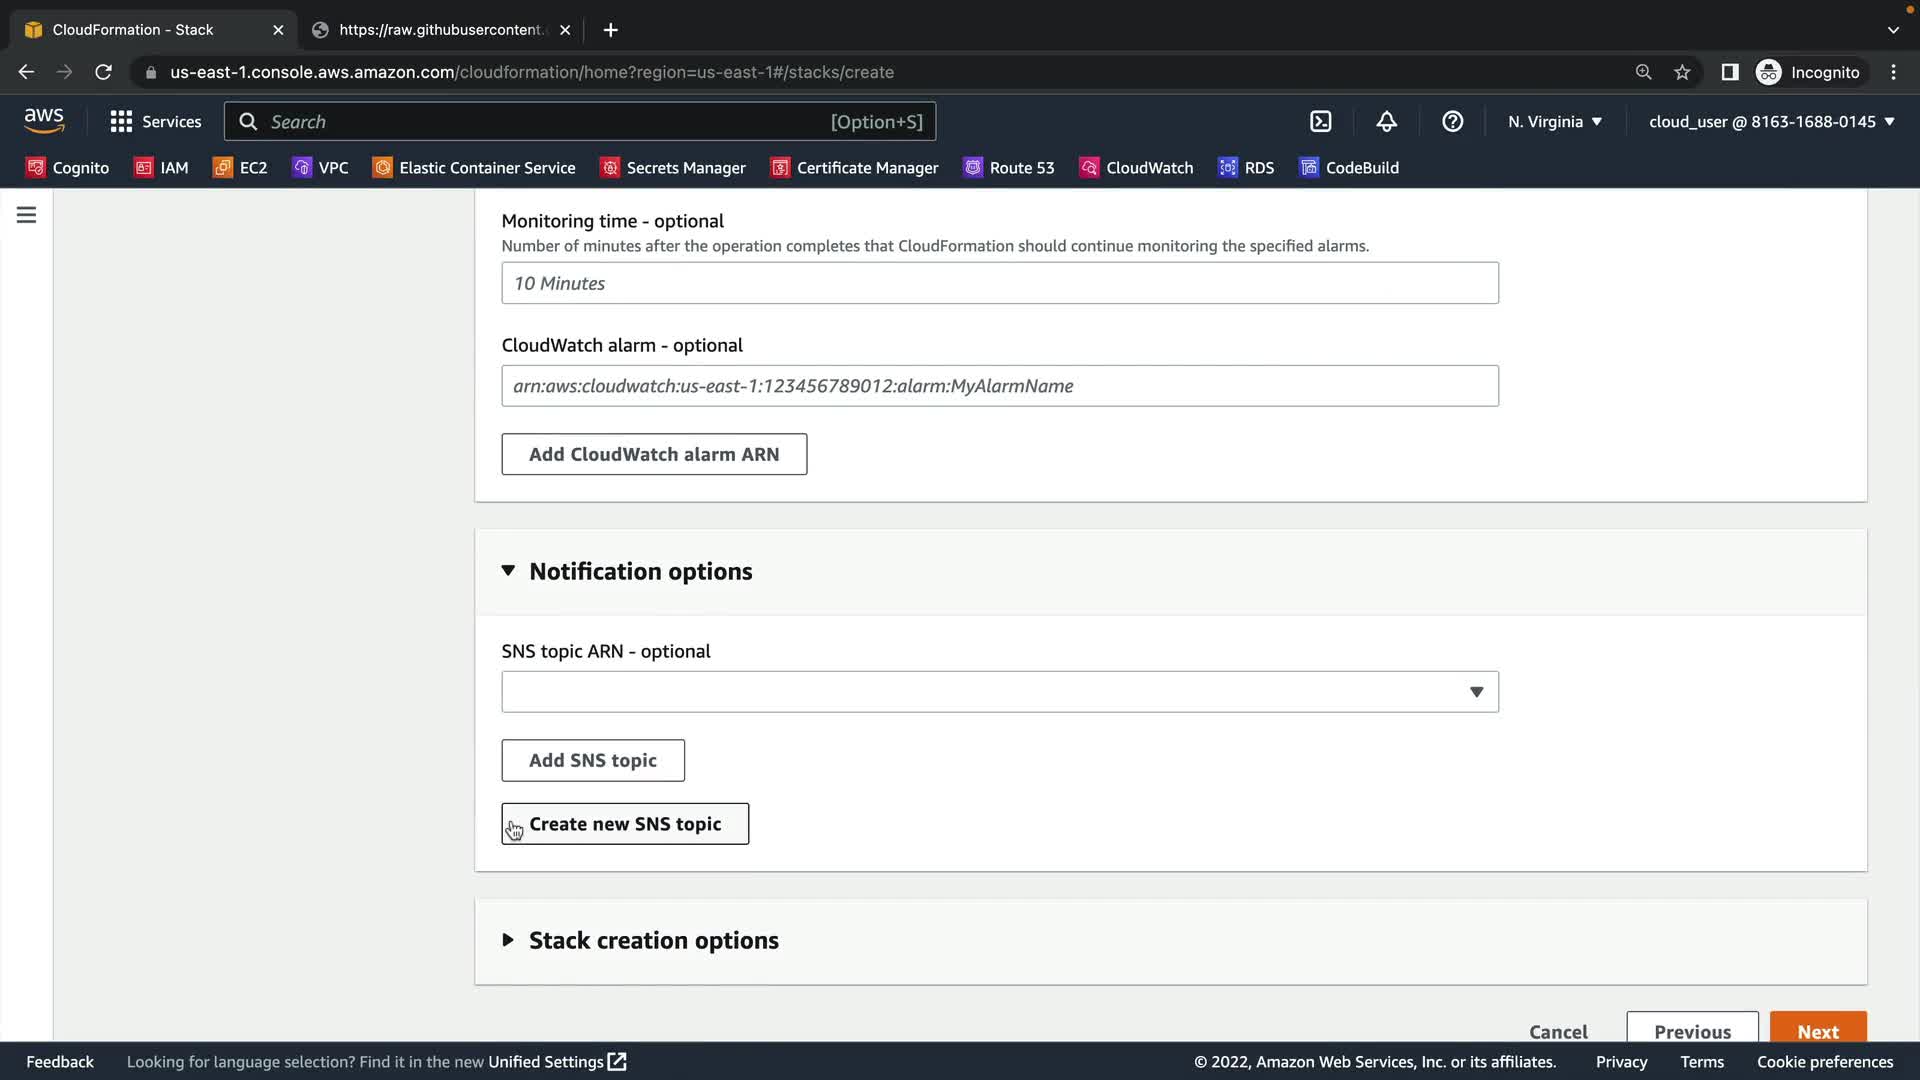The width and height of the screenshot is (1920, 1080).
Task: Click the Create new SNS topic button
Action: 625,824
